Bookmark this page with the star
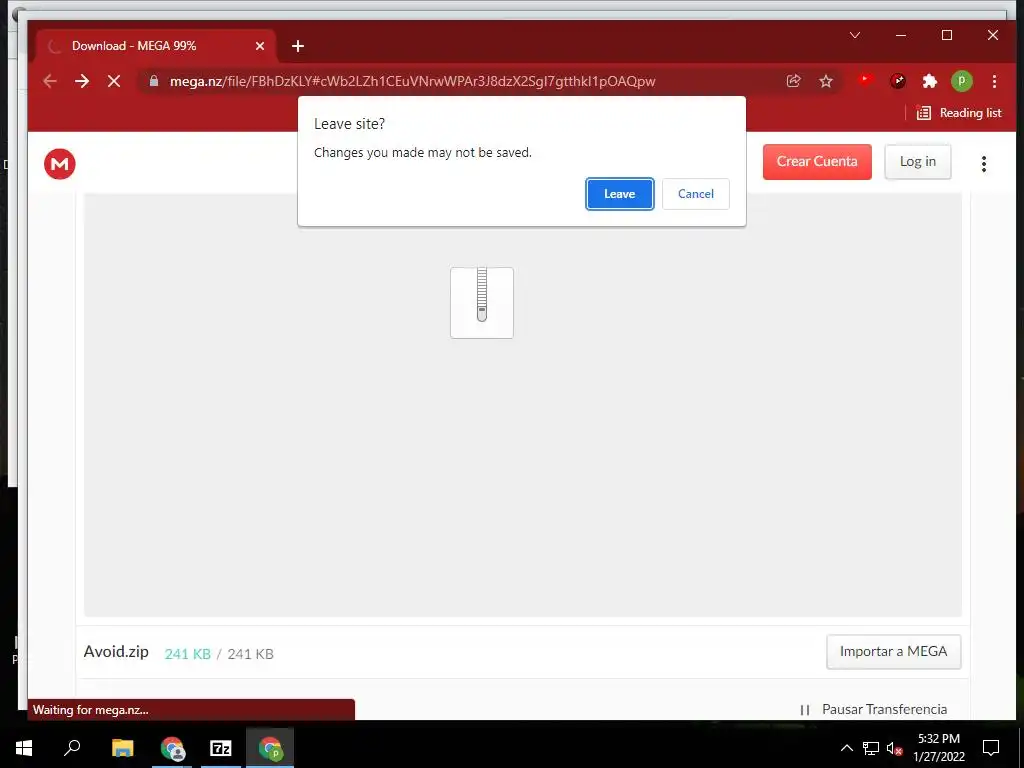The height and width of the screenshot is (768, 1024). tap(826, 81)
